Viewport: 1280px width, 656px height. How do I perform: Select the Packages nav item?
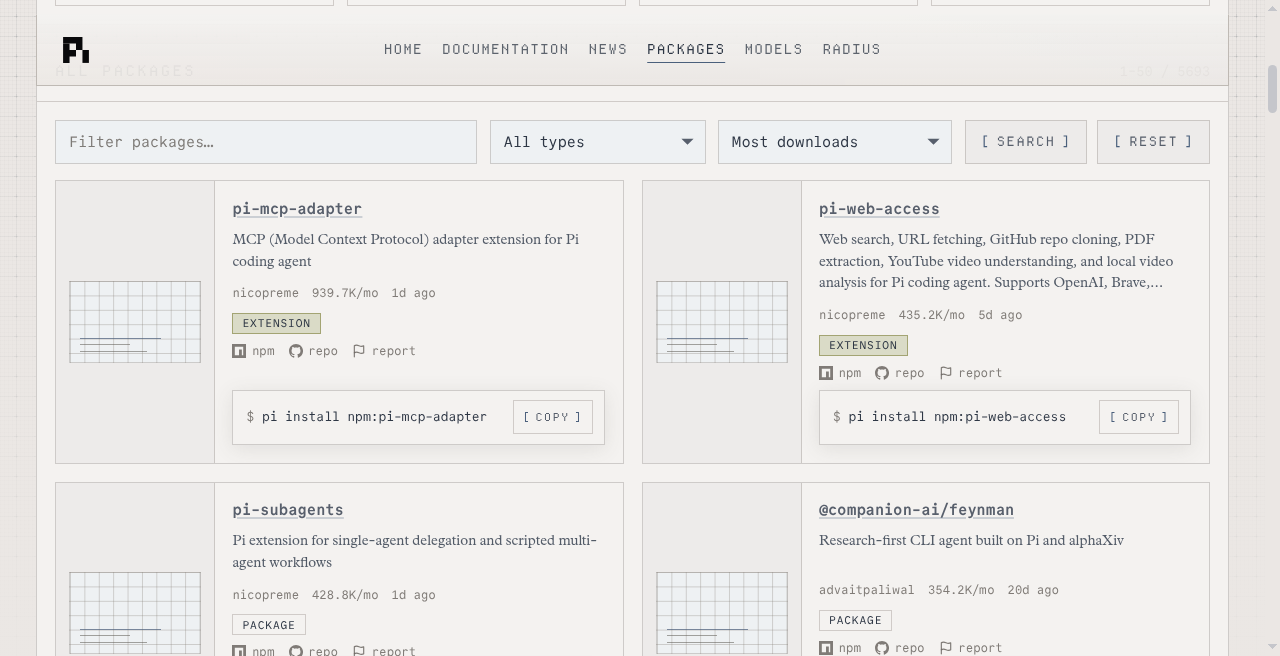pos(686,49)
